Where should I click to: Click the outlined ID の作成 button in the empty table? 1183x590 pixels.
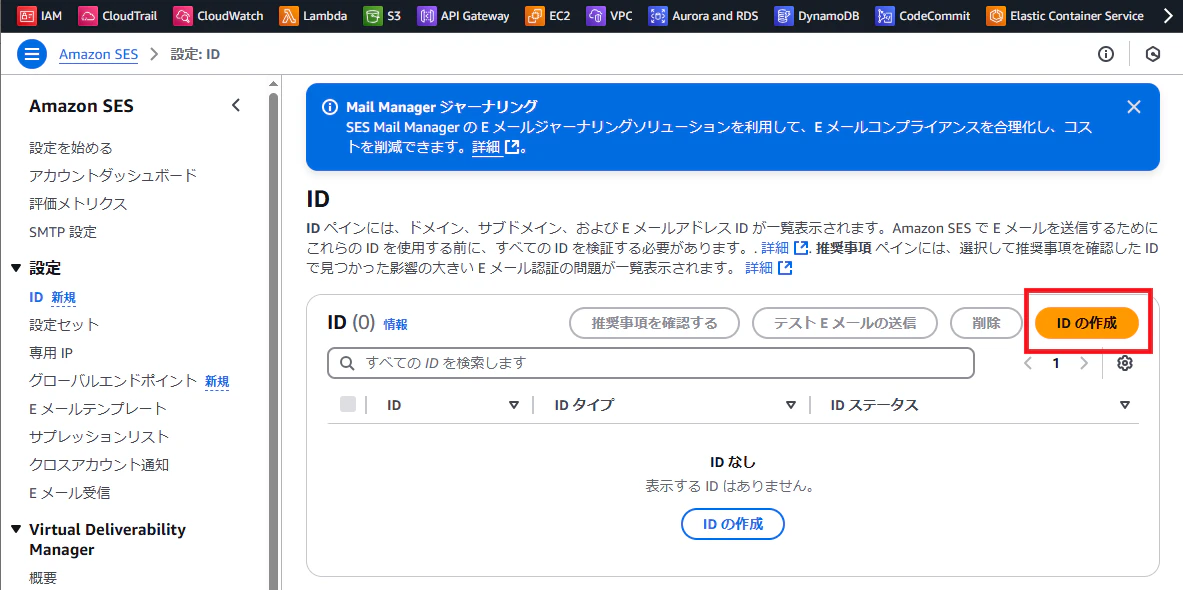point(733,524)
